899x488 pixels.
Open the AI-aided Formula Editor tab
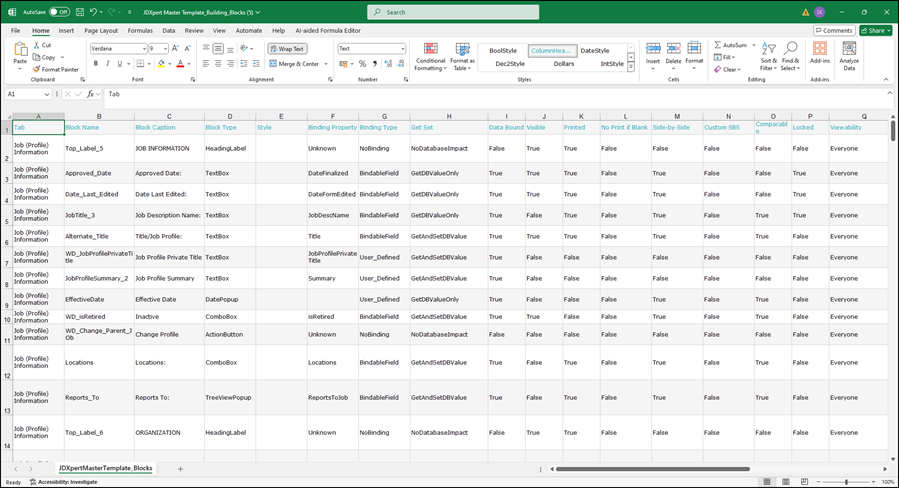(x=328, y=30)
